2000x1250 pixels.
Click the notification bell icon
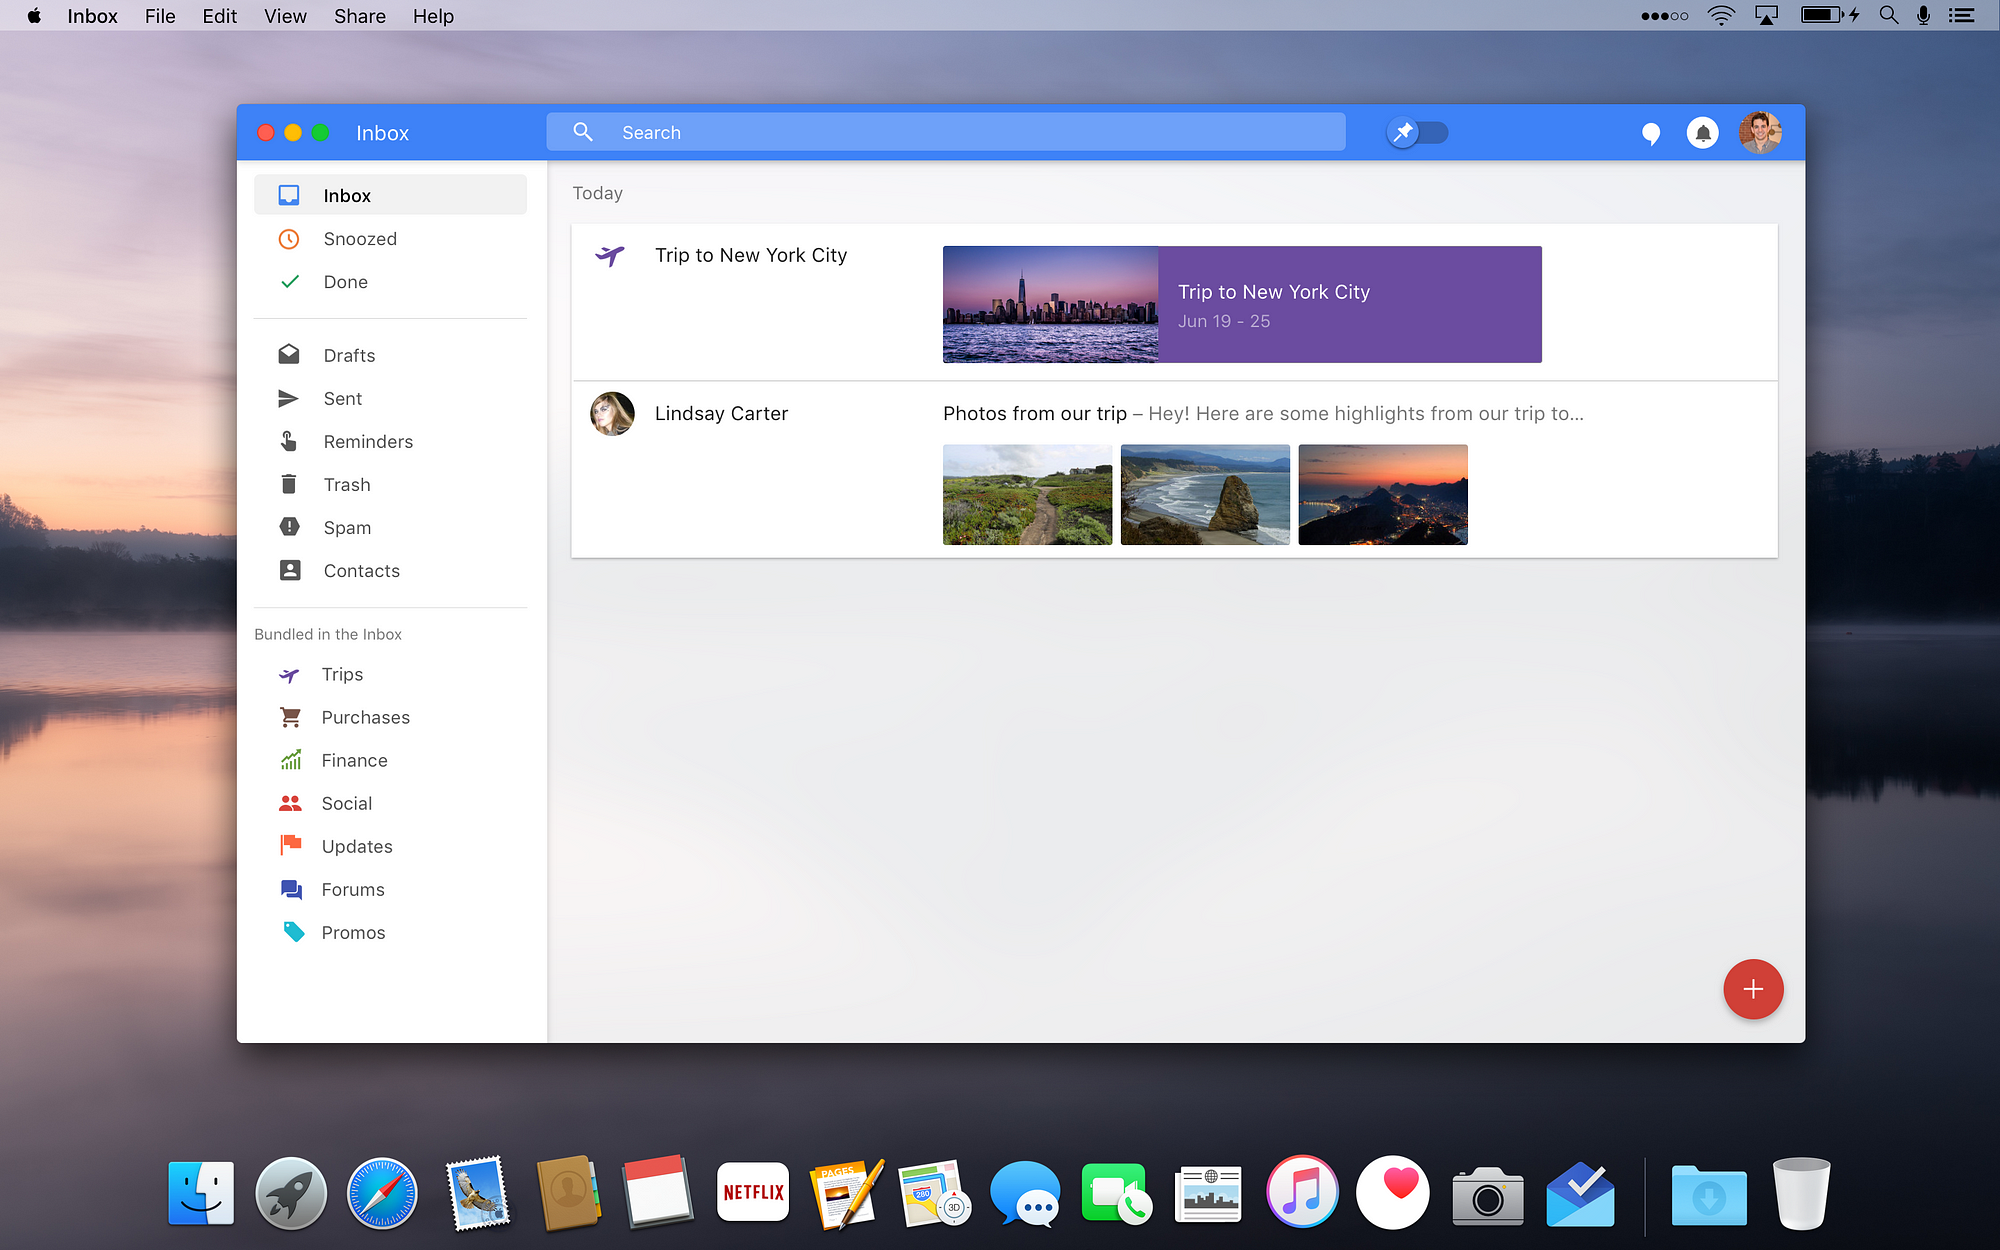pyautogui.click(x=1703, y=132)
